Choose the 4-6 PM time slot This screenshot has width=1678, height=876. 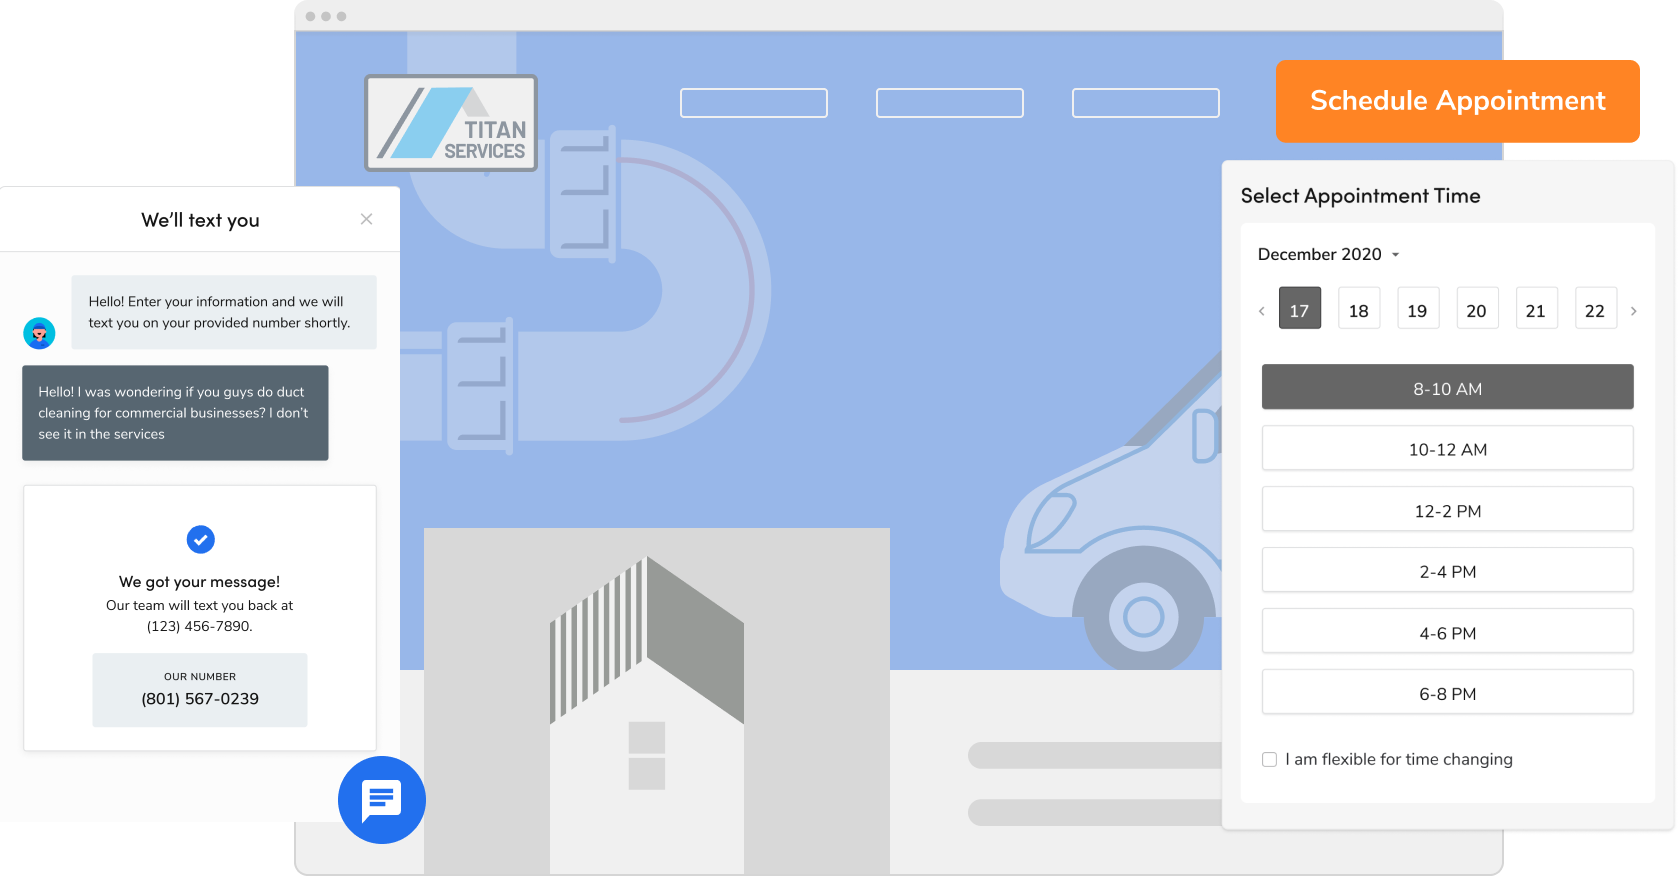pos(1447,631)
